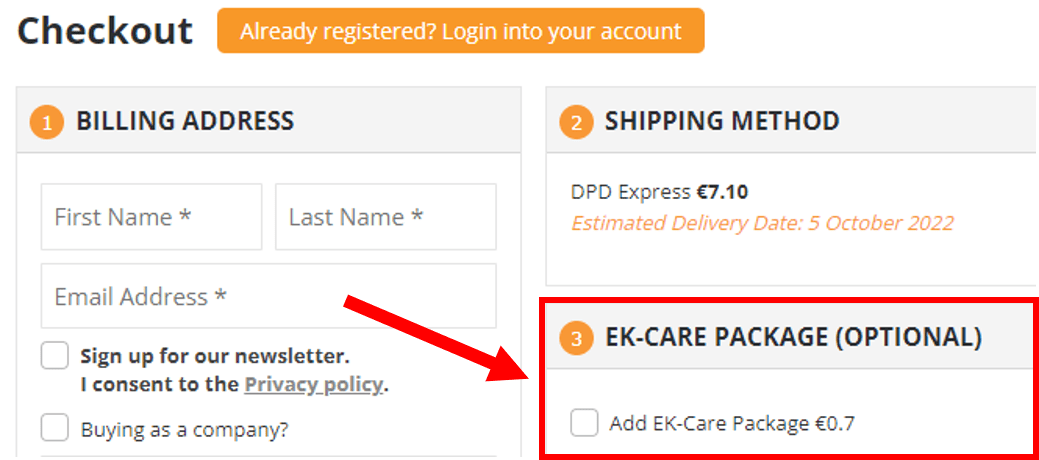Focus the Last Name field
The height and width of the screenshot is (460, 1039).
coord(386,217)
